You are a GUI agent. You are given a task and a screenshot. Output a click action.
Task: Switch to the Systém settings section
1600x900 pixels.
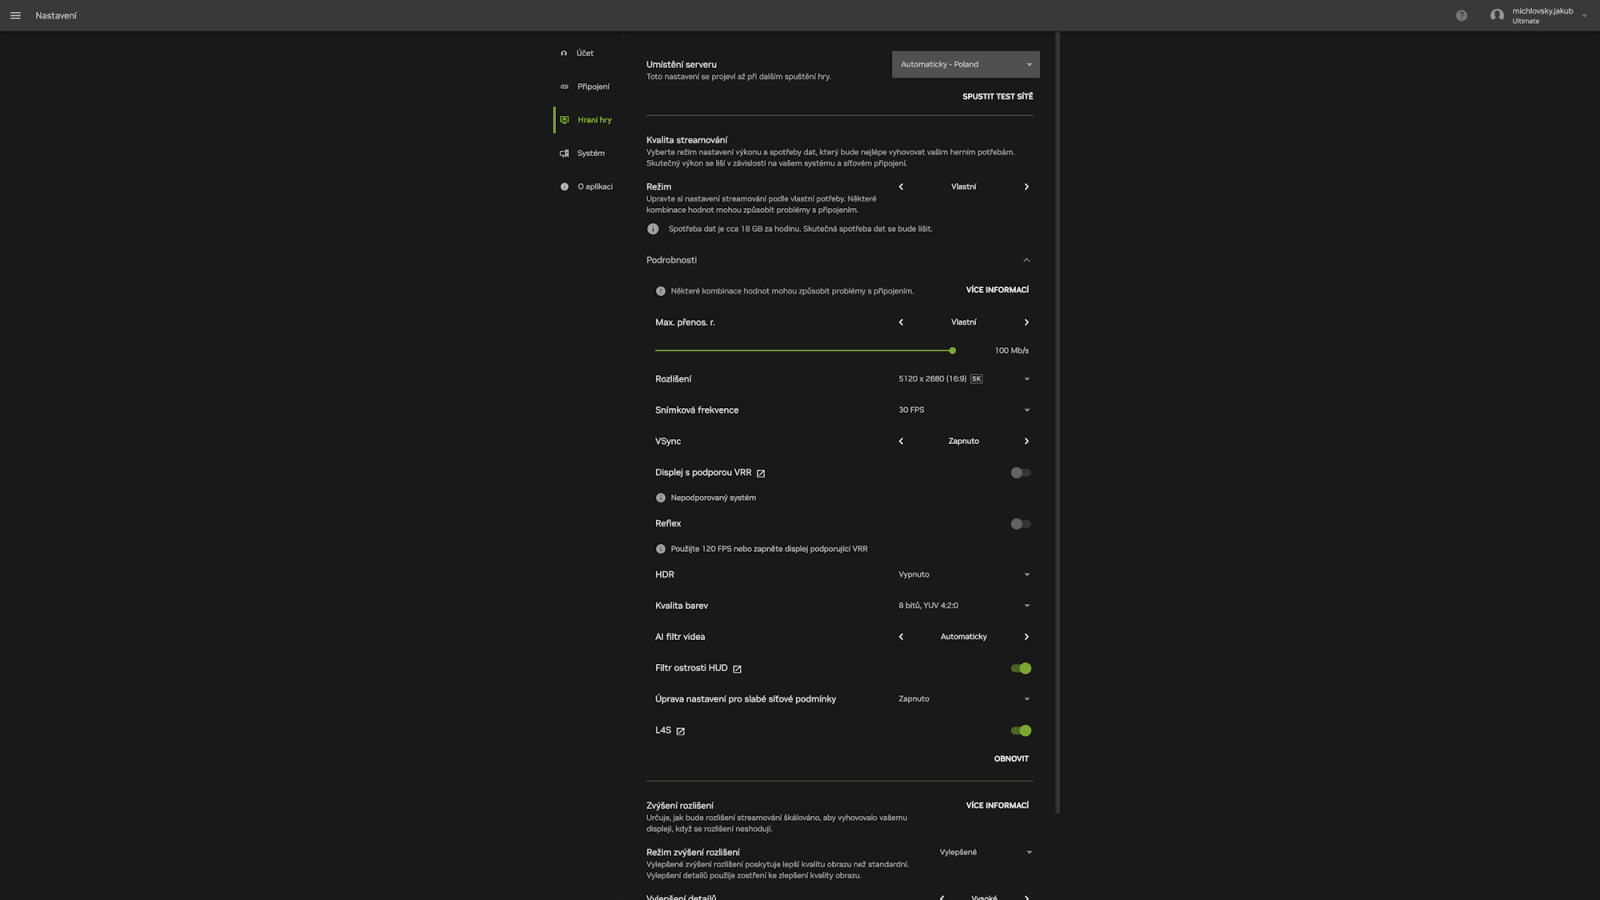[590, 153]
